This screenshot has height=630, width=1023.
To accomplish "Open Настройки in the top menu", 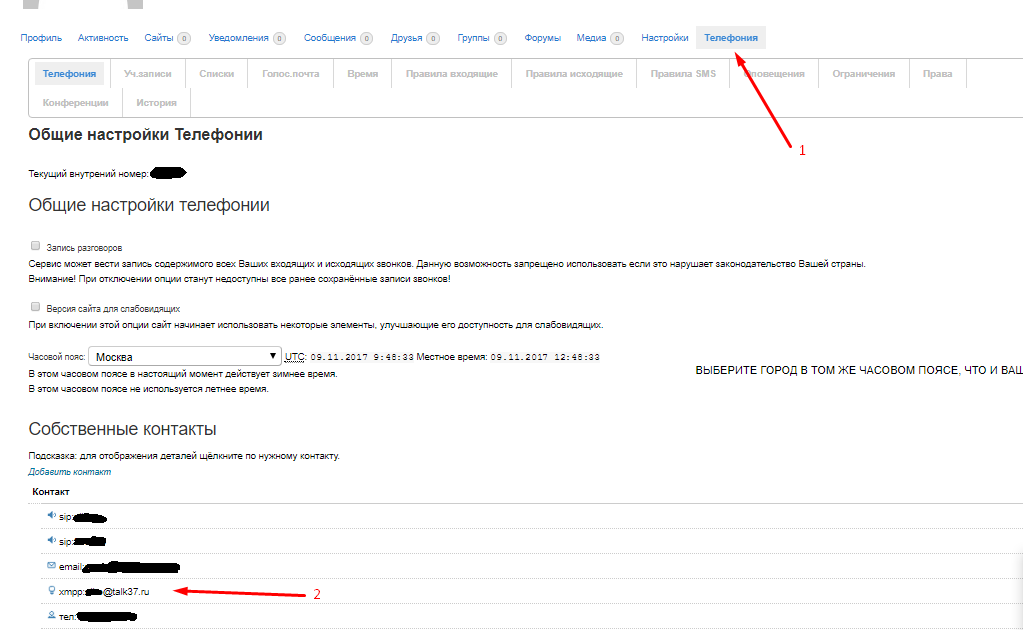I will (x=665, y=38).
